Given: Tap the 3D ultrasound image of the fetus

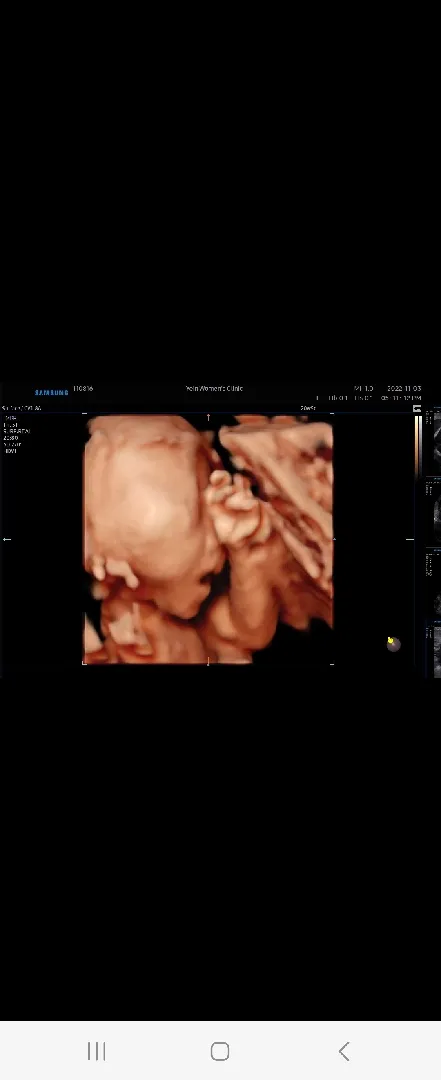Looking at the screenshot, I should tap(208, 539).
